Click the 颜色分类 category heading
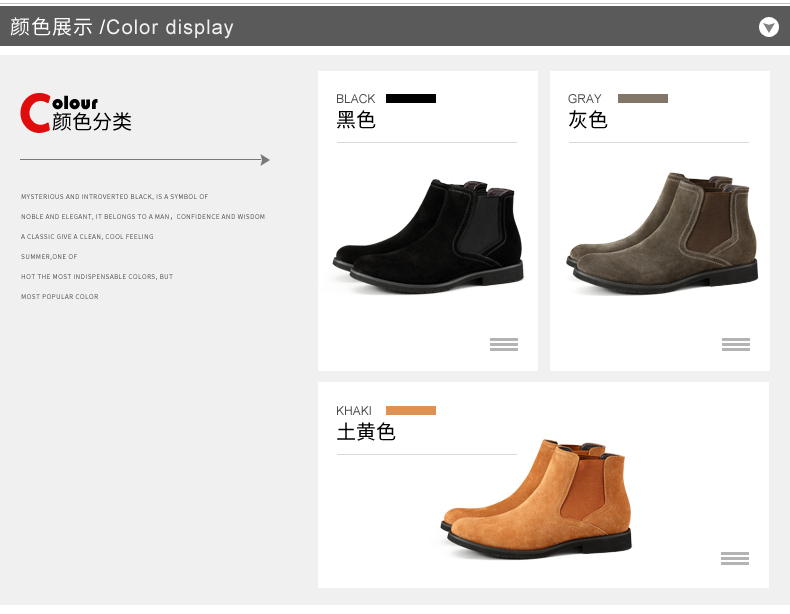The image size is (790, 614). point(92,122)
